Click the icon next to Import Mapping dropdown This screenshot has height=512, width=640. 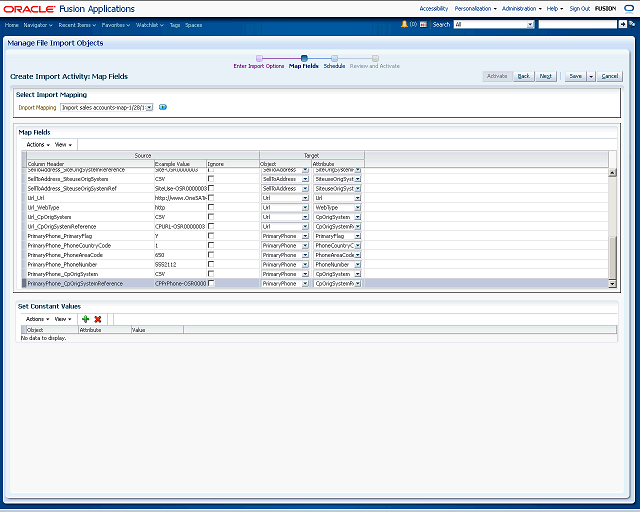coord(163,107)
